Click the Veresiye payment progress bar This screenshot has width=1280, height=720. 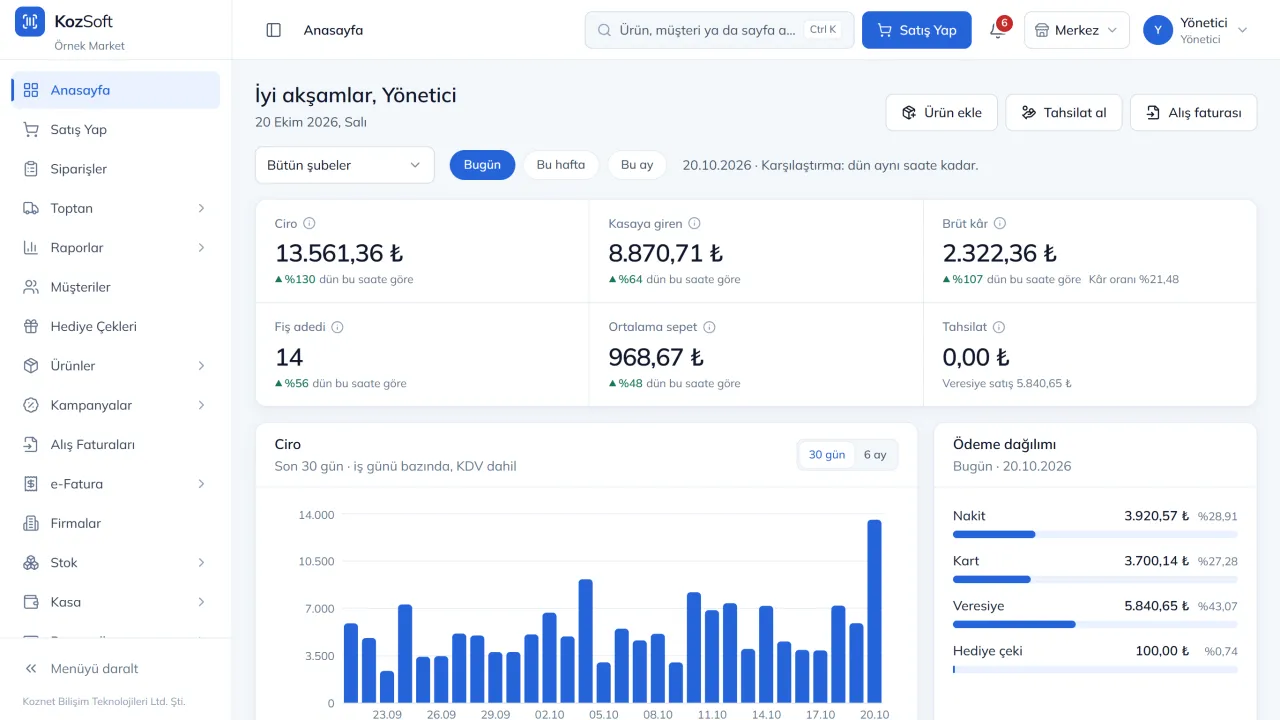pyautogui.click(x=1095, y=624)
